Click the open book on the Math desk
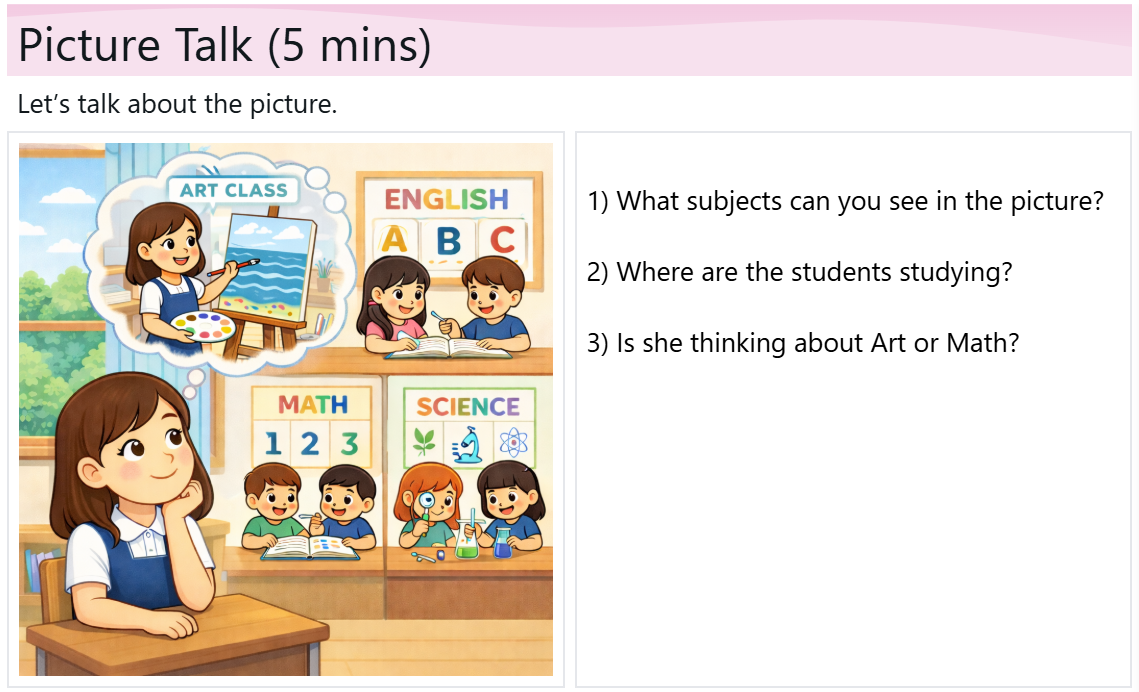The height and width of the screenshot is (692, 1139). [x=309, y=547]
